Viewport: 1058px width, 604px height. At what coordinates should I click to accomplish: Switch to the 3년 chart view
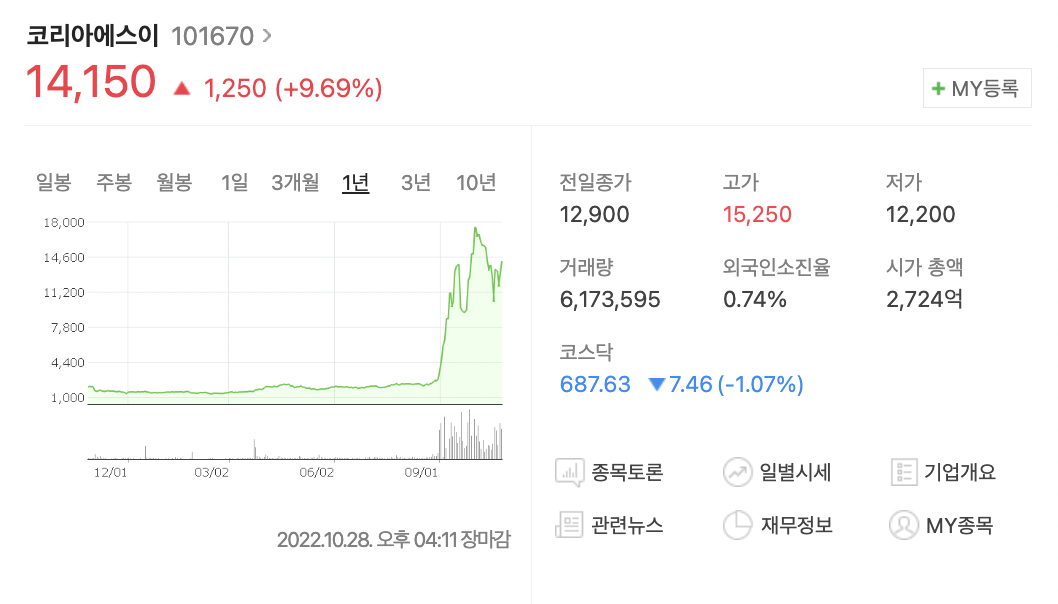(414, 183)
